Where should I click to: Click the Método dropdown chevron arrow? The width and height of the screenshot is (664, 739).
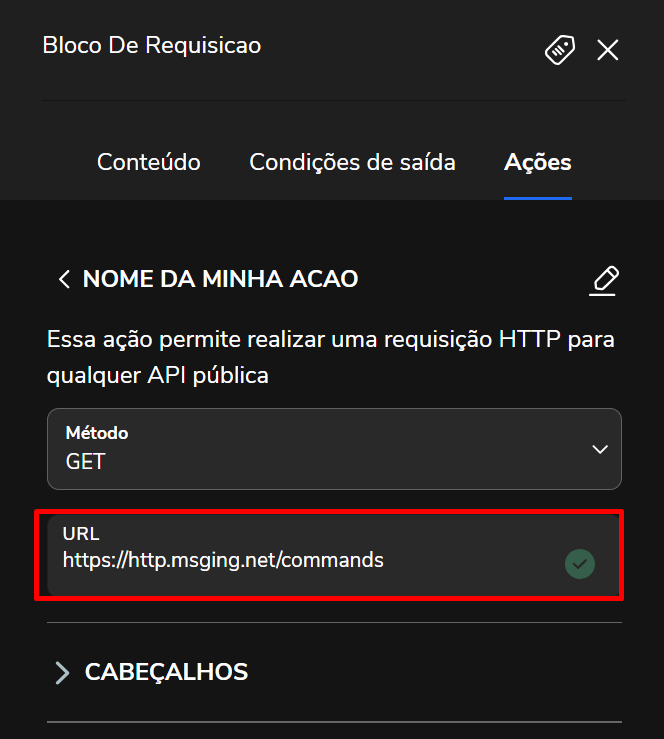pyautogui.click(x=600, y=449)
